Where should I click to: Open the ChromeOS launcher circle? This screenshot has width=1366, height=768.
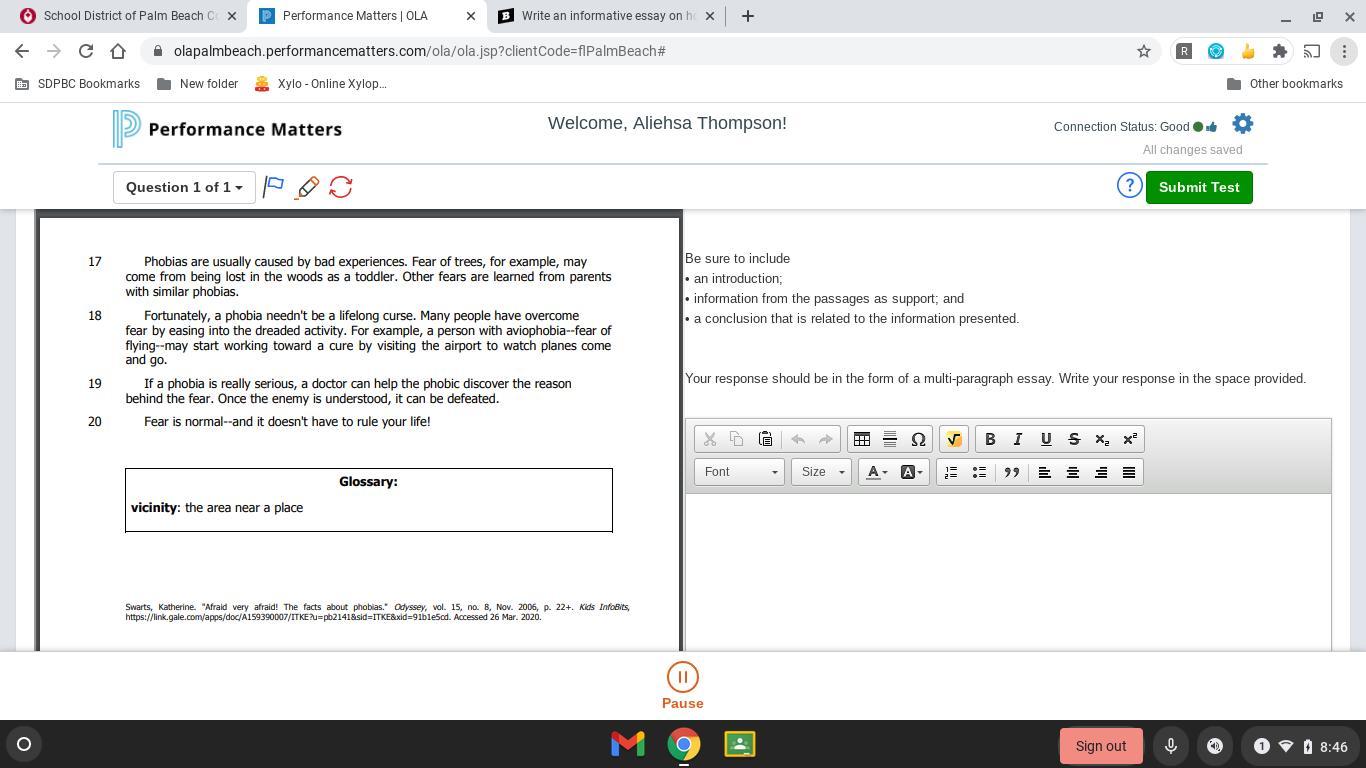(x=24, y=744)
